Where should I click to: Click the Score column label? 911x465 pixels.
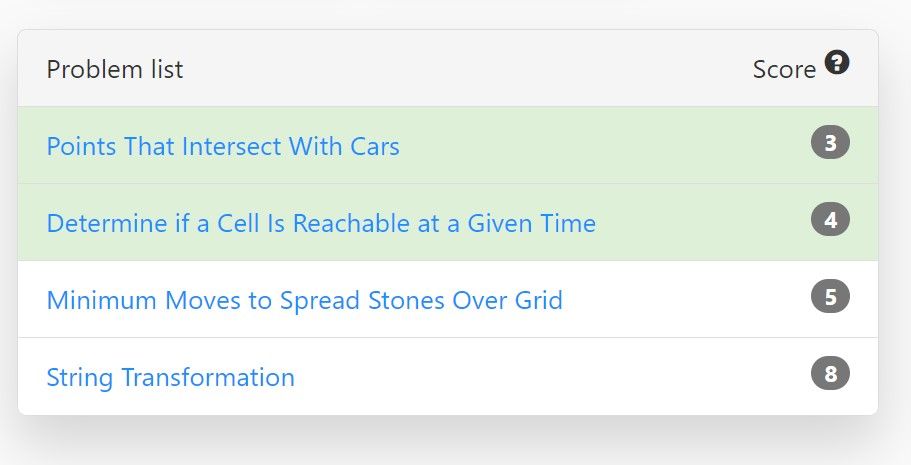[x=784, y=70]
